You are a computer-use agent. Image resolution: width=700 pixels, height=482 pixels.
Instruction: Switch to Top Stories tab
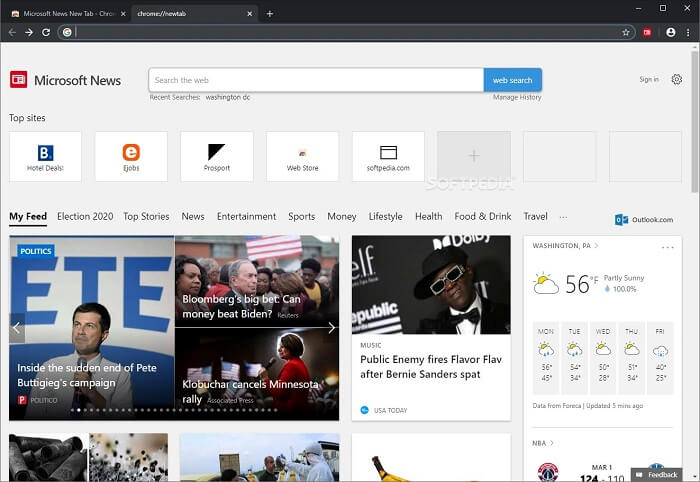point(146,216)
